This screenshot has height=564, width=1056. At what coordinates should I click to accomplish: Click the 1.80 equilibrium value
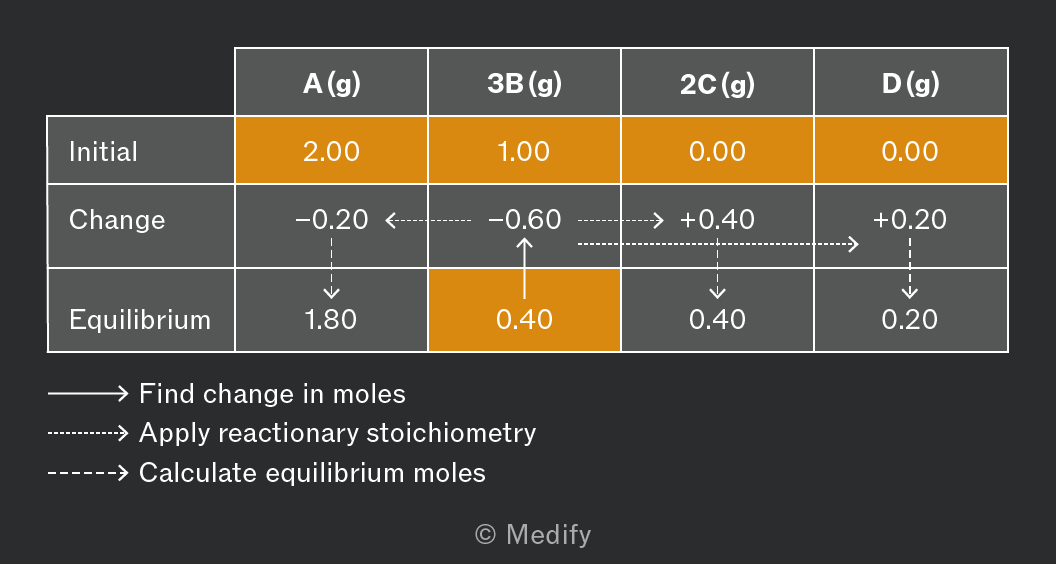[330, 319]
